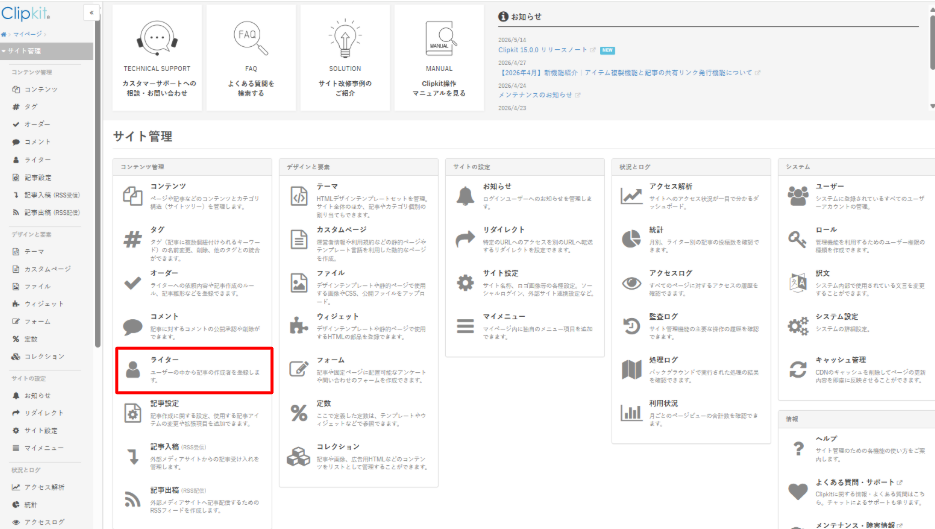Click the 統計 pie chart icon in grid

[631, 239]
